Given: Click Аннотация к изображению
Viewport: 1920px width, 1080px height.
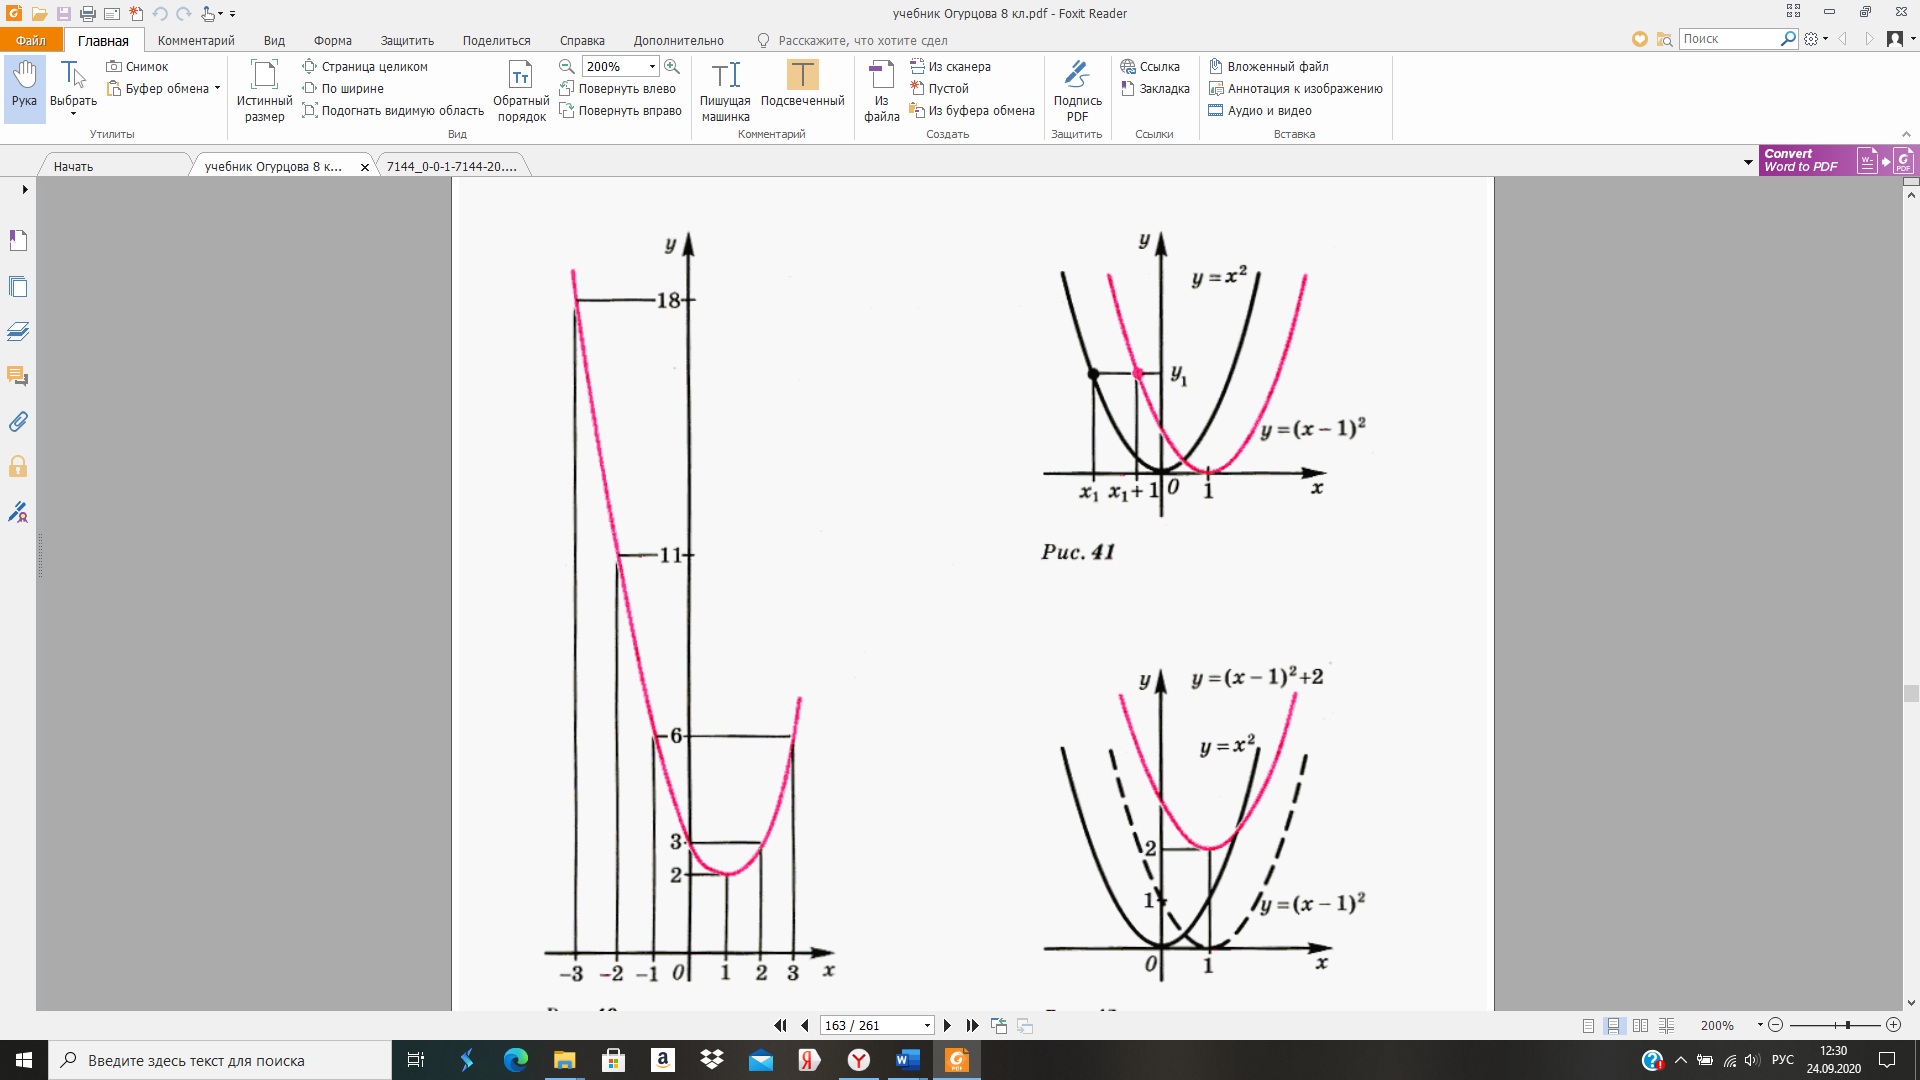Looking at the screenshot, I should click(1296, 88).
